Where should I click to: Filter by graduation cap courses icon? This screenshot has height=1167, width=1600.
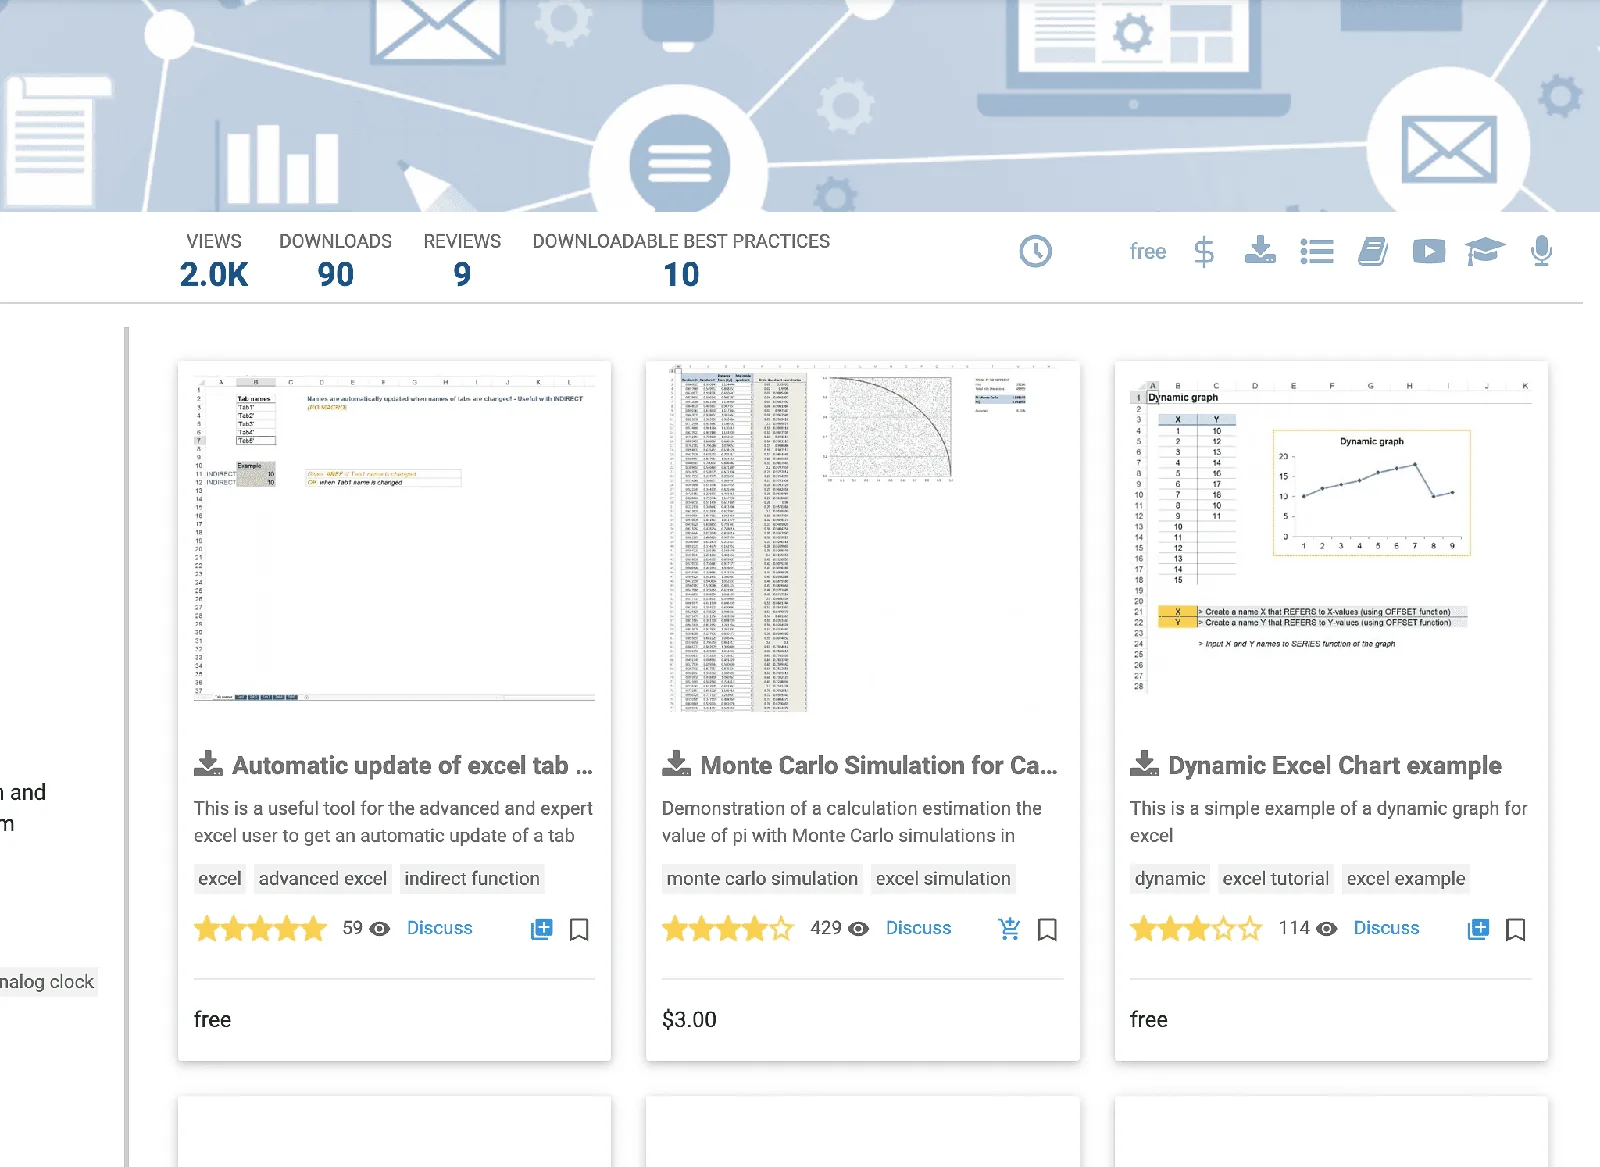tap(1485, 252)
